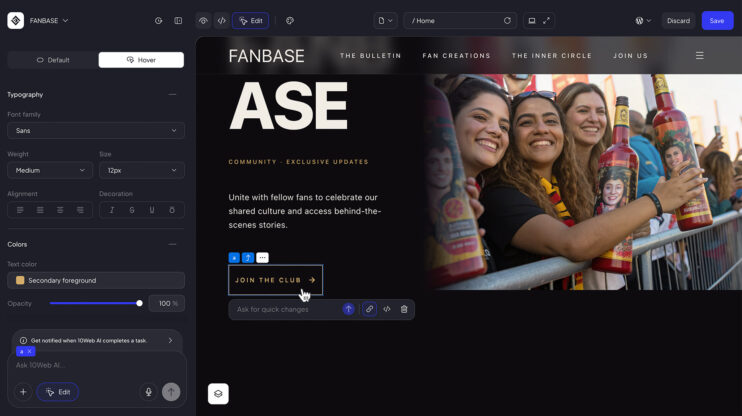Image resolution: width=742 pixels, height=416 pixels.
Task: Open Secondary foreground text color swatch
Action: pos(96,281)
